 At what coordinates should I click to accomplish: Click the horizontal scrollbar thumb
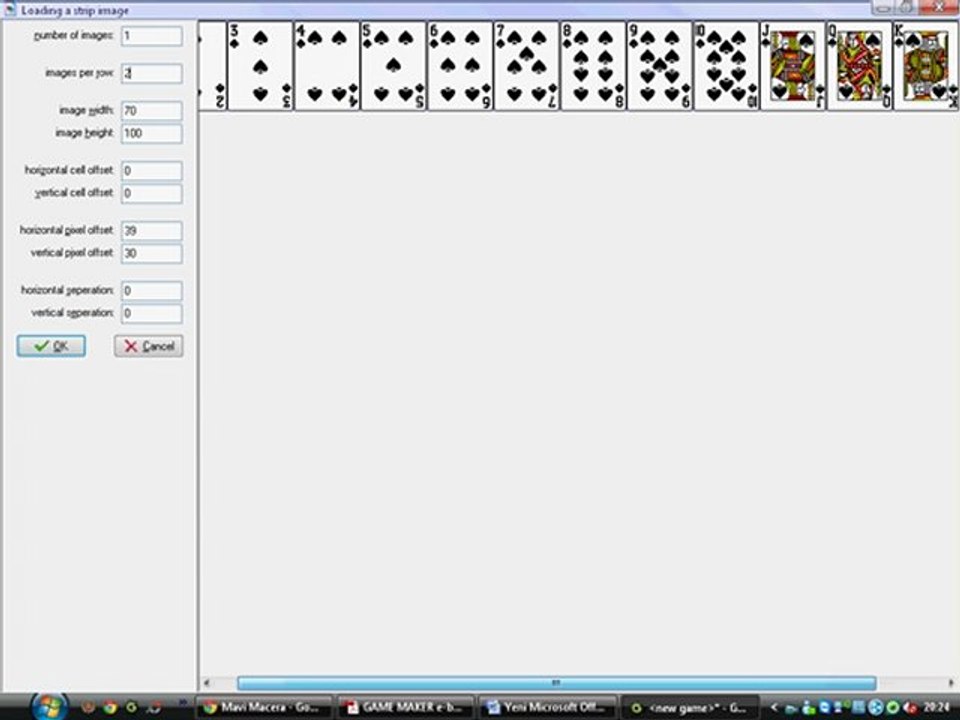(x=557, y=683)
